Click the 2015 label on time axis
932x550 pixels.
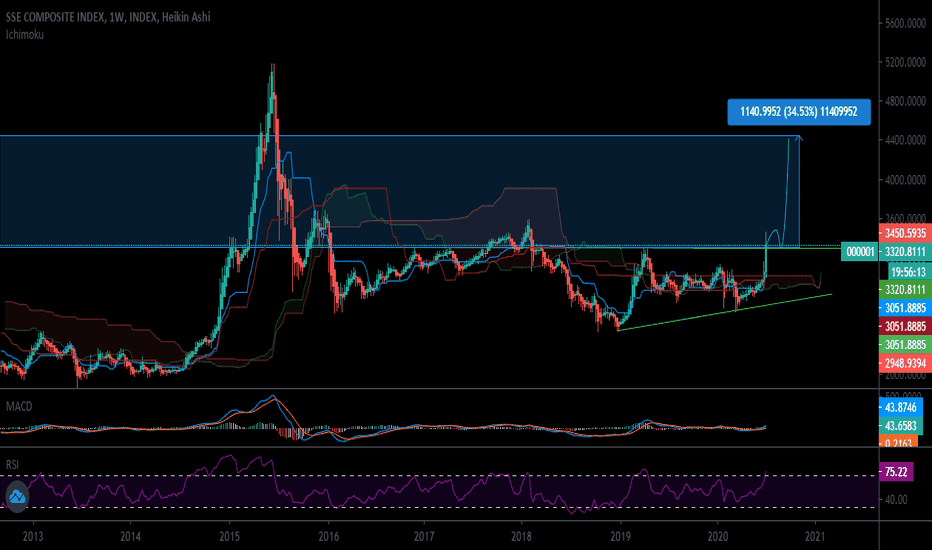pos(229,537)
